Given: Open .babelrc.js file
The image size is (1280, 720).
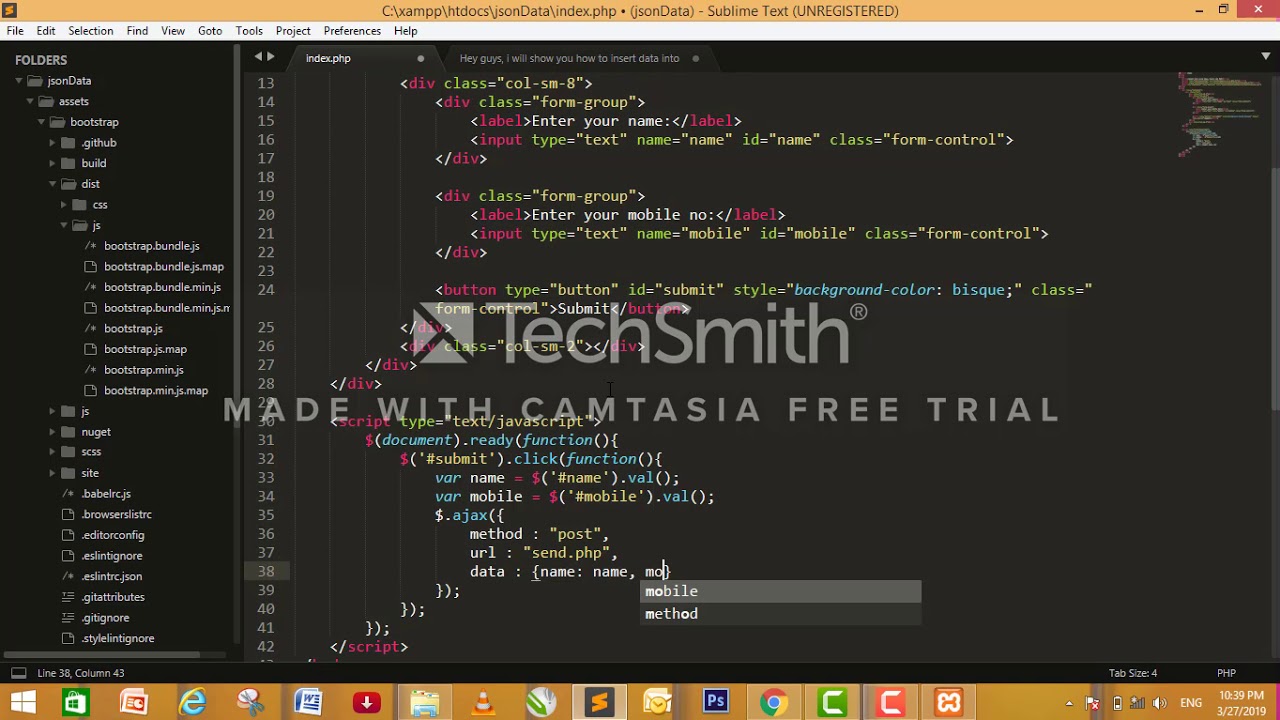Looking at the screenshot, I should coord(106,494).
